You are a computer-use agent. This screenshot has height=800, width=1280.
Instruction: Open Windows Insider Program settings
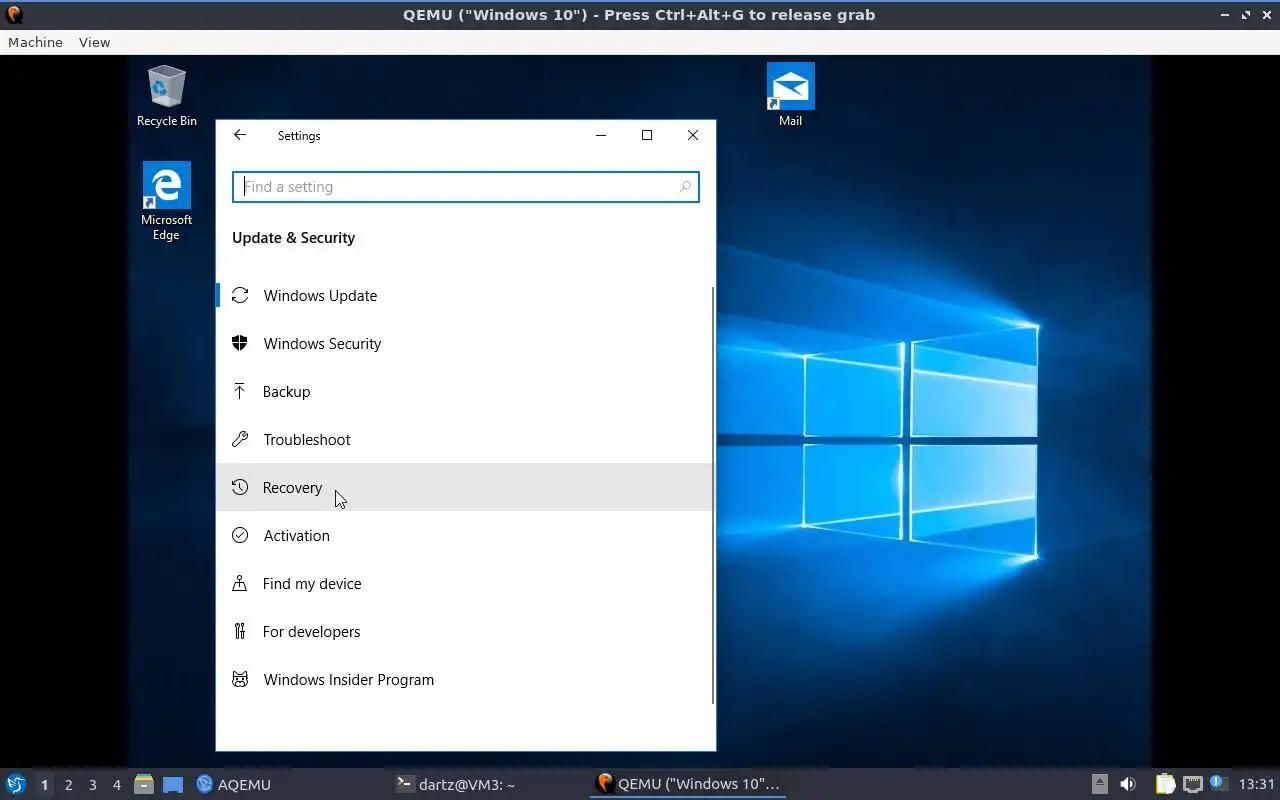tap(465, 679)
